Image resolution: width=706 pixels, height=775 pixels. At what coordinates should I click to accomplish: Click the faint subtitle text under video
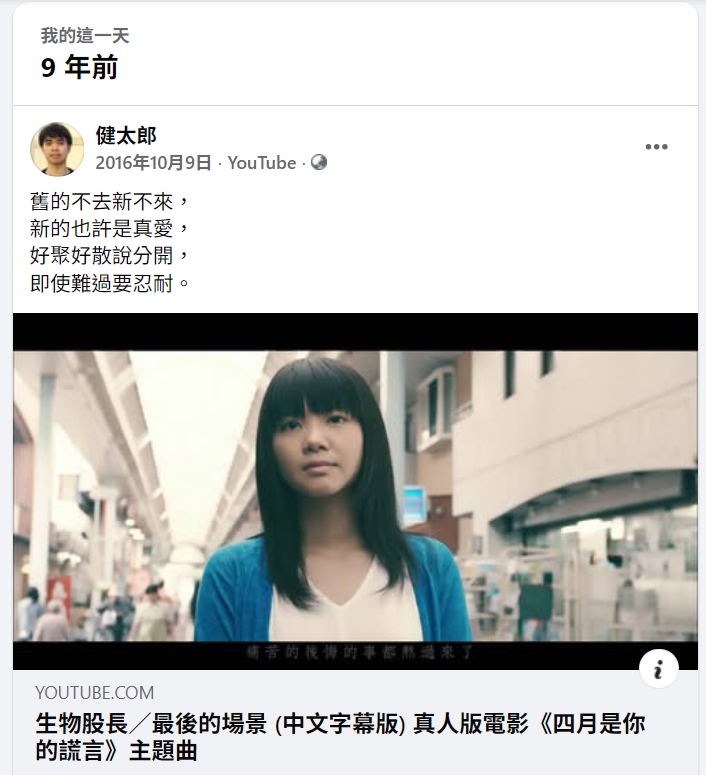coord(359,652)
